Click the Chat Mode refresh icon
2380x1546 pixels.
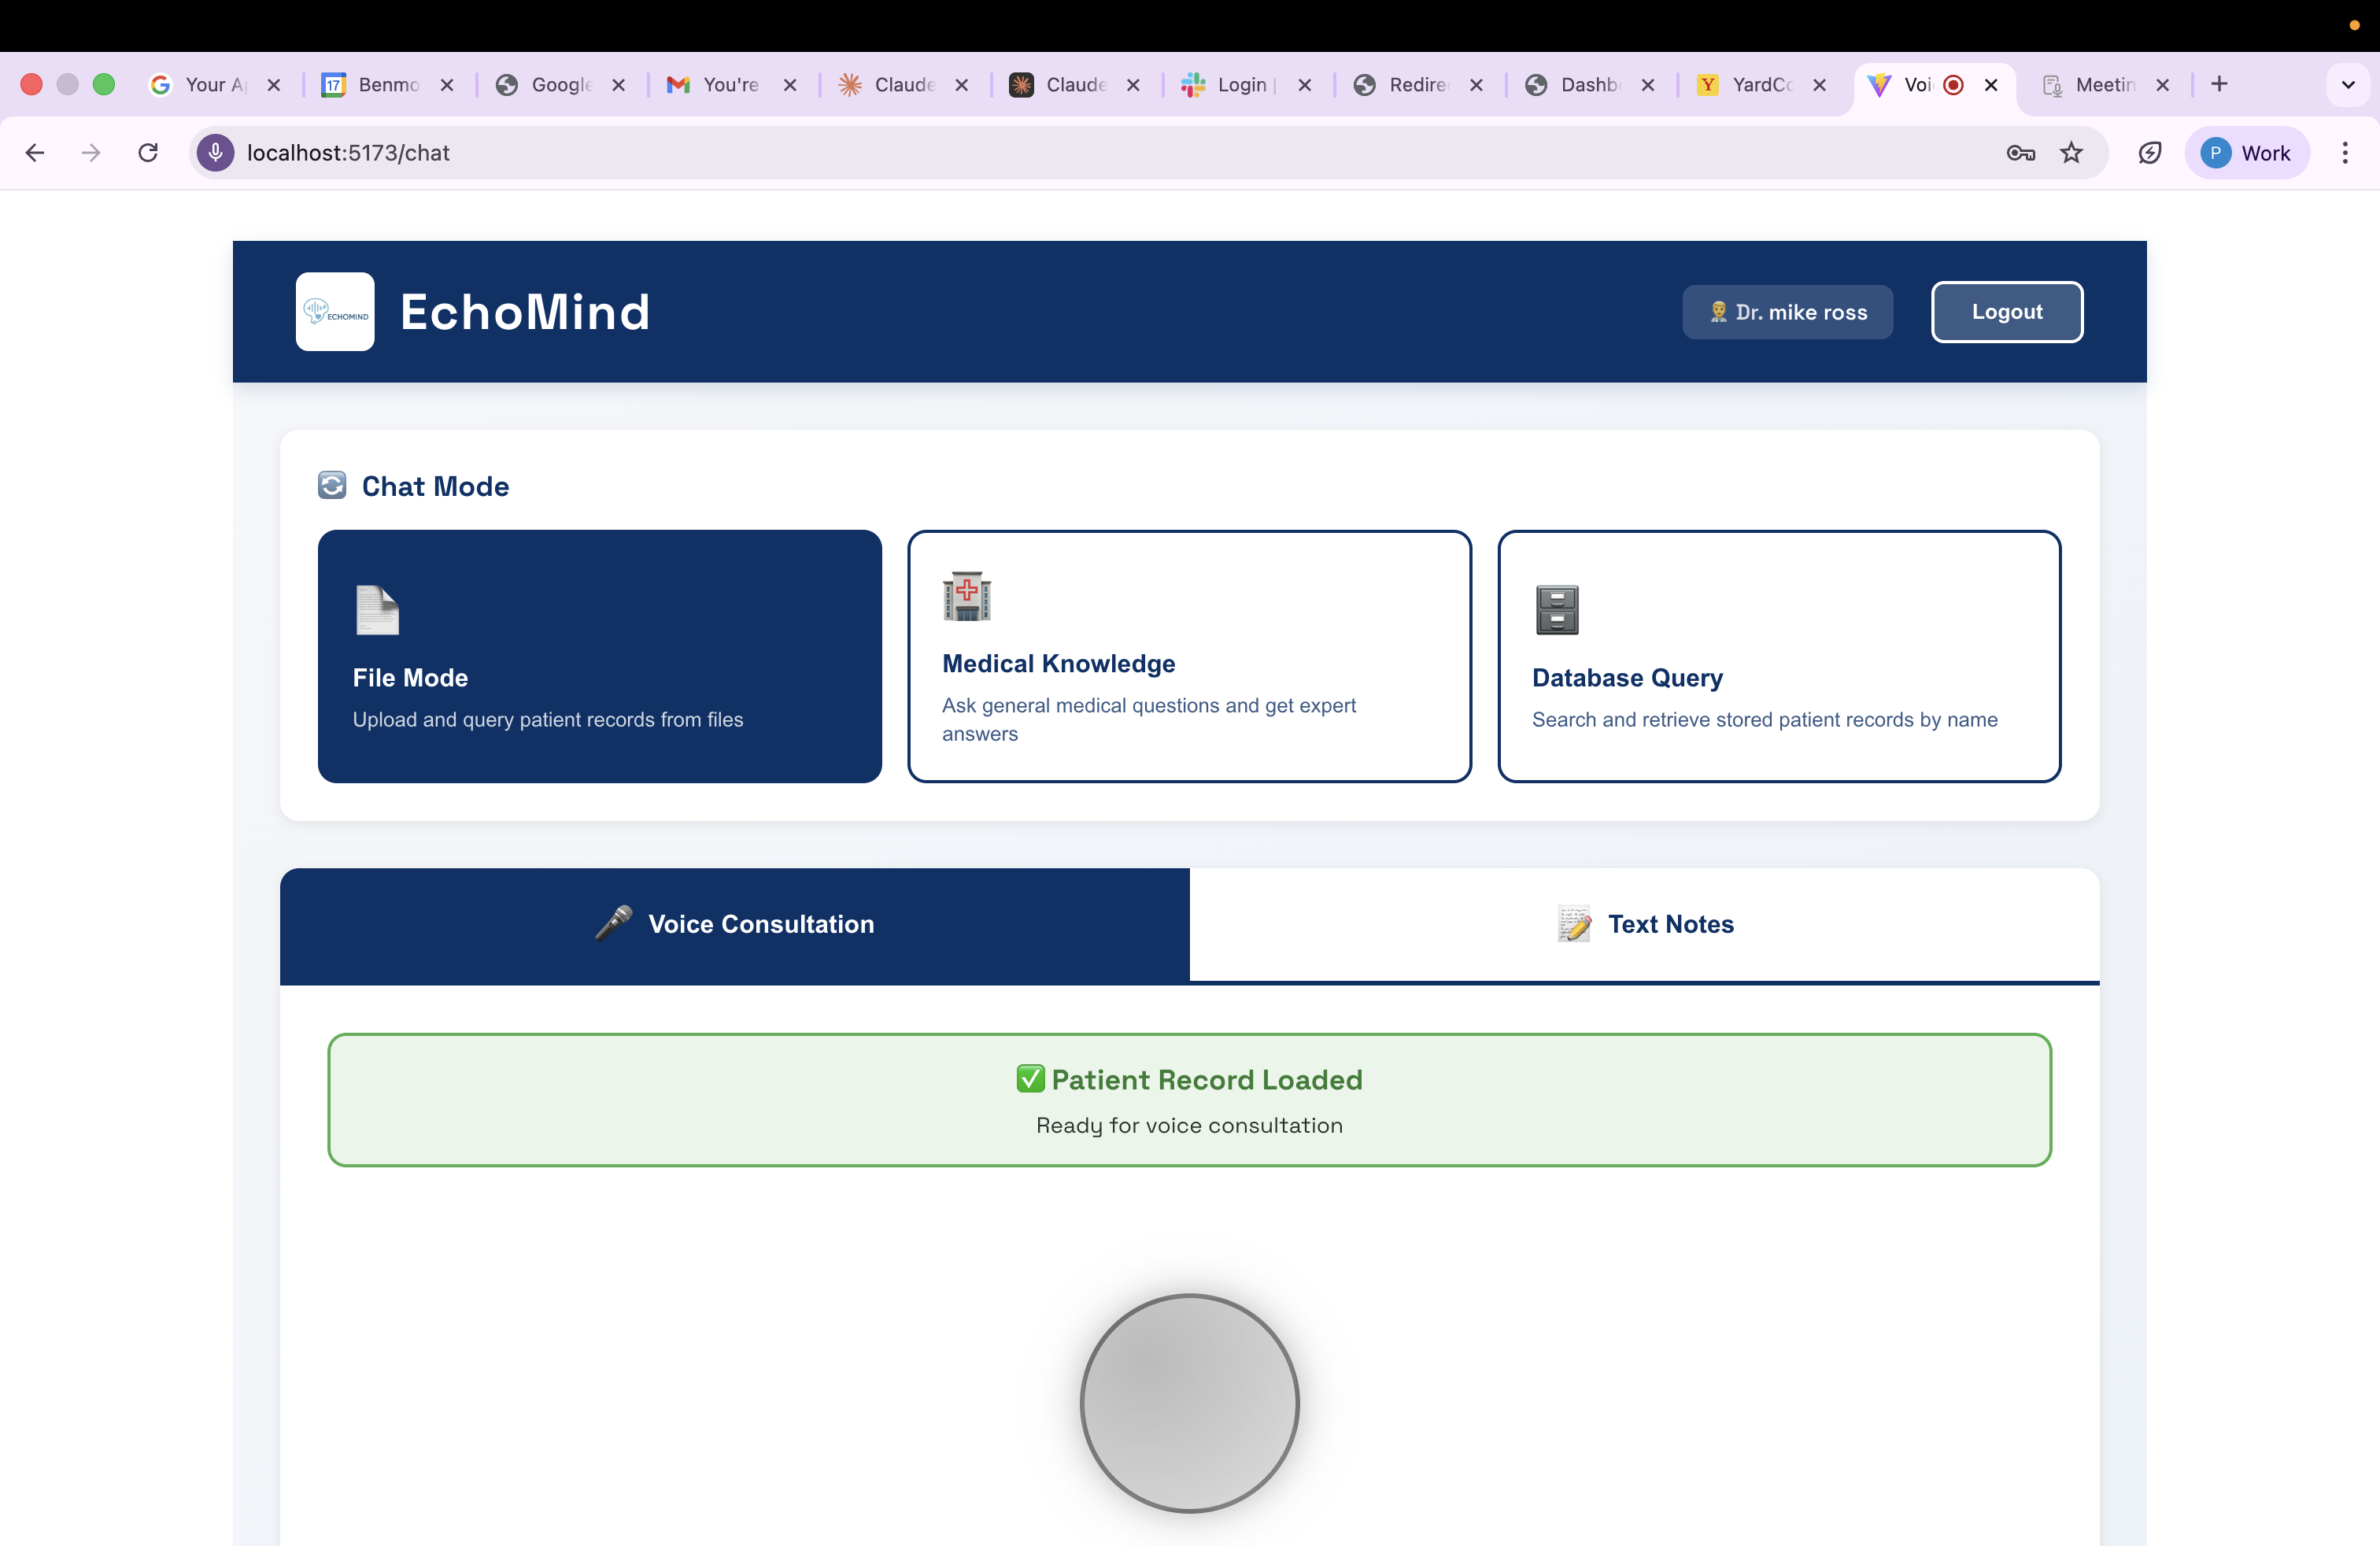(332, 486)
